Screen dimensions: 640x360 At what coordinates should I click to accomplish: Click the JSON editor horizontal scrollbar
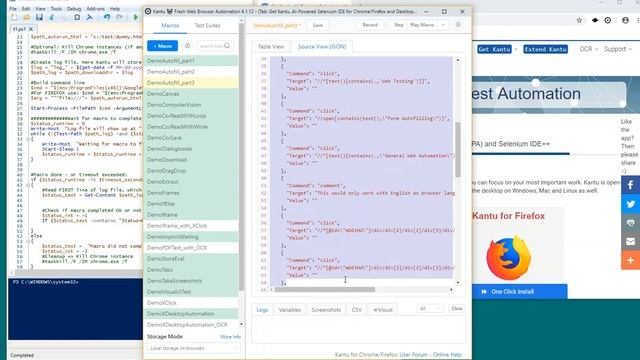[324, 289]
